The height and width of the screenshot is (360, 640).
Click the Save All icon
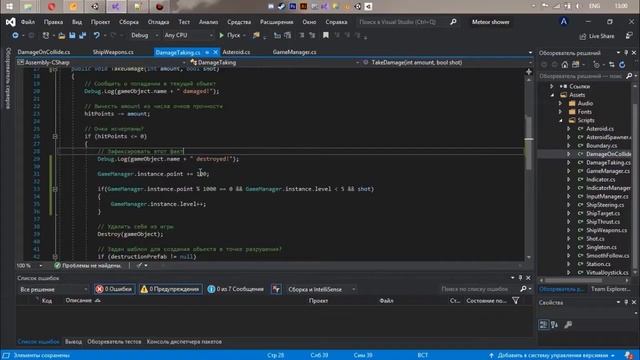[x=82, y=36]
